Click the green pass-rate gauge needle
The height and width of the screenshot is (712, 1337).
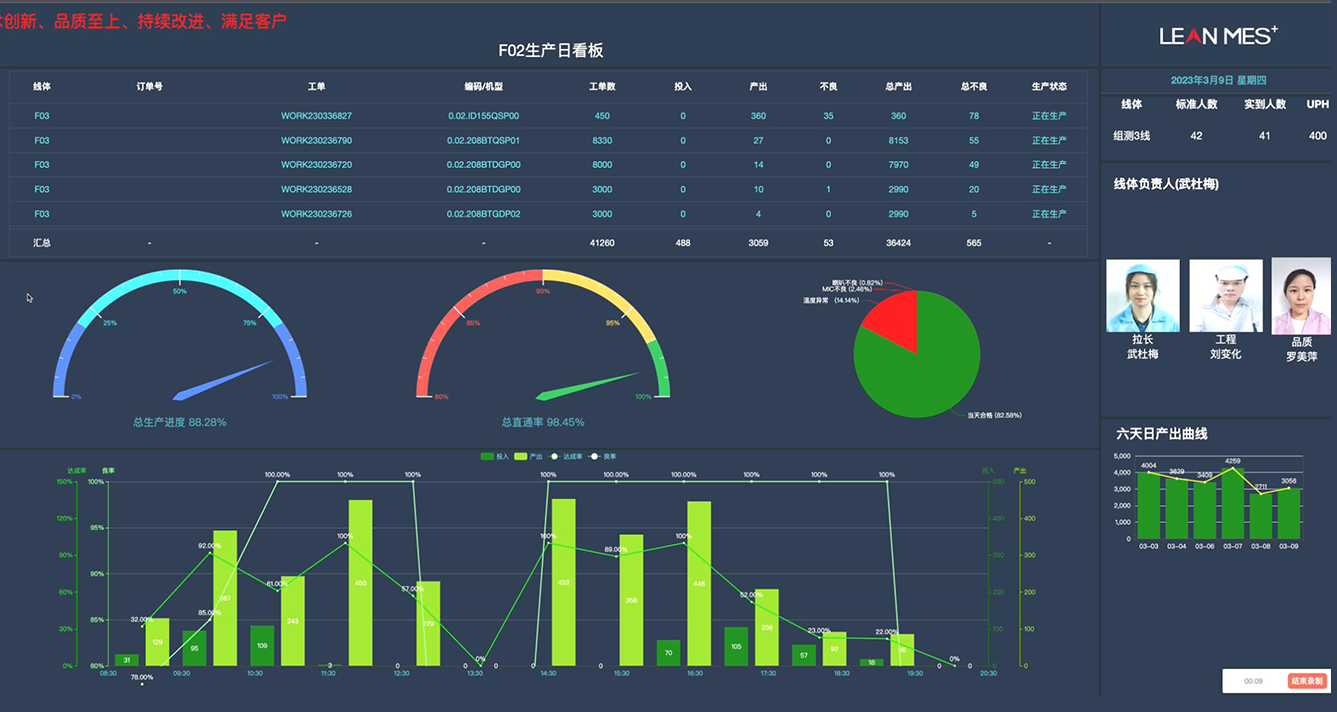pyautogui.click(x=588, y=386)
